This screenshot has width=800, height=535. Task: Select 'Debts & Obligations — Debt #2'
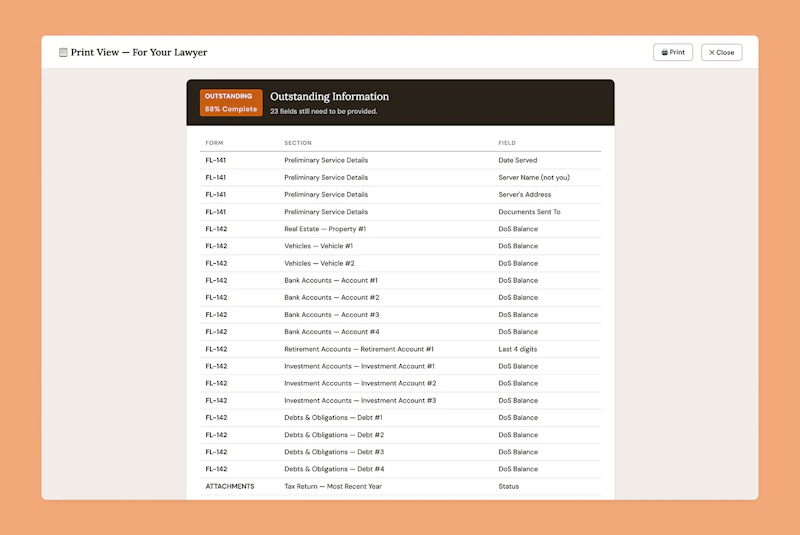click(x=334, y=435)
